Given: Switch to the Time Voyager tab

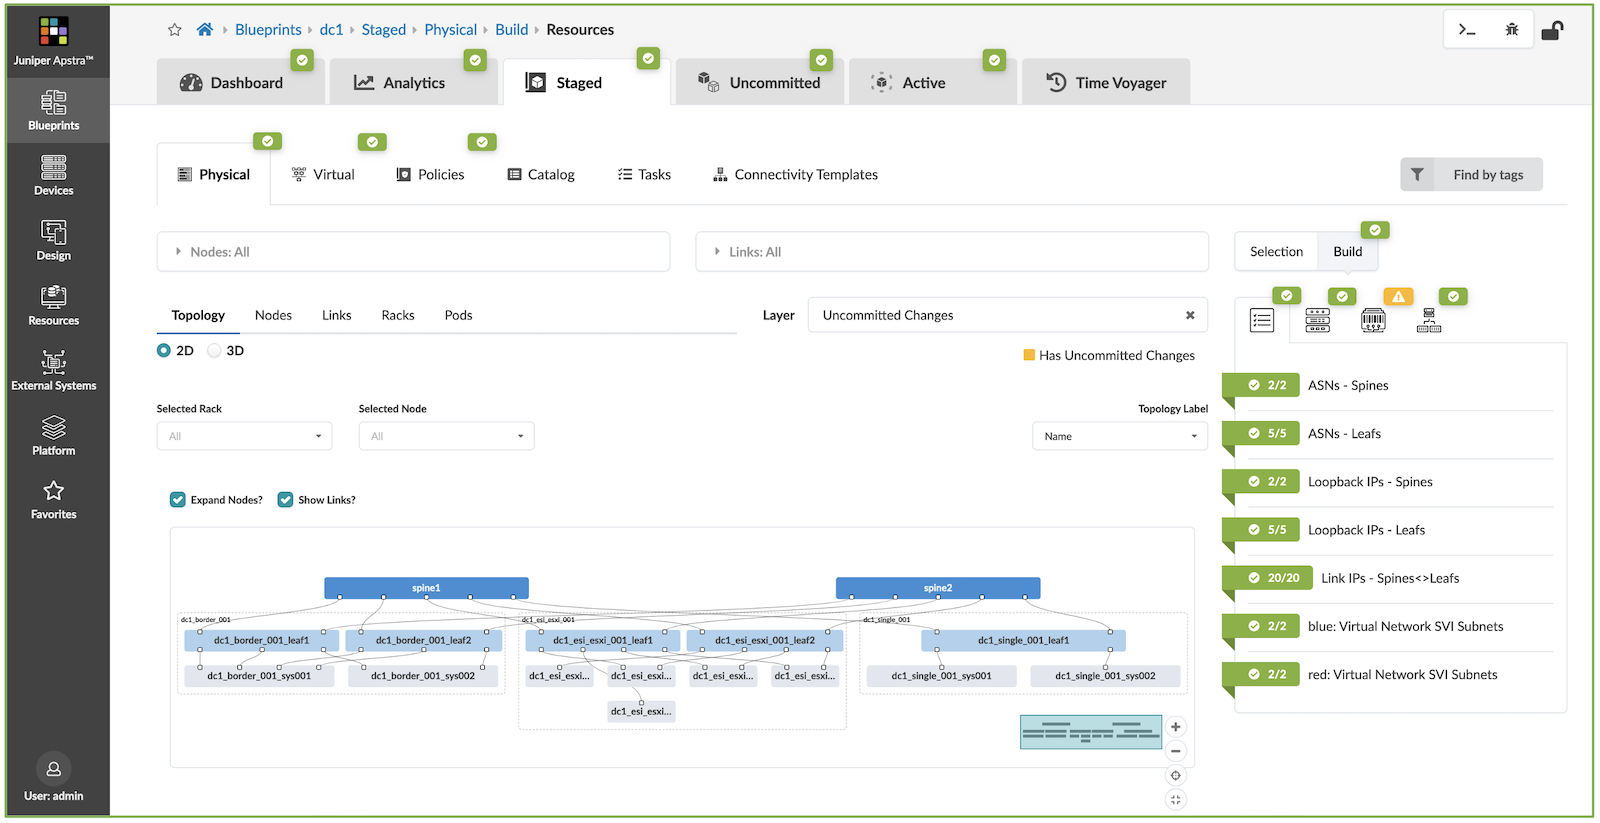Looking at the screenshot, I should (1106, 83).
